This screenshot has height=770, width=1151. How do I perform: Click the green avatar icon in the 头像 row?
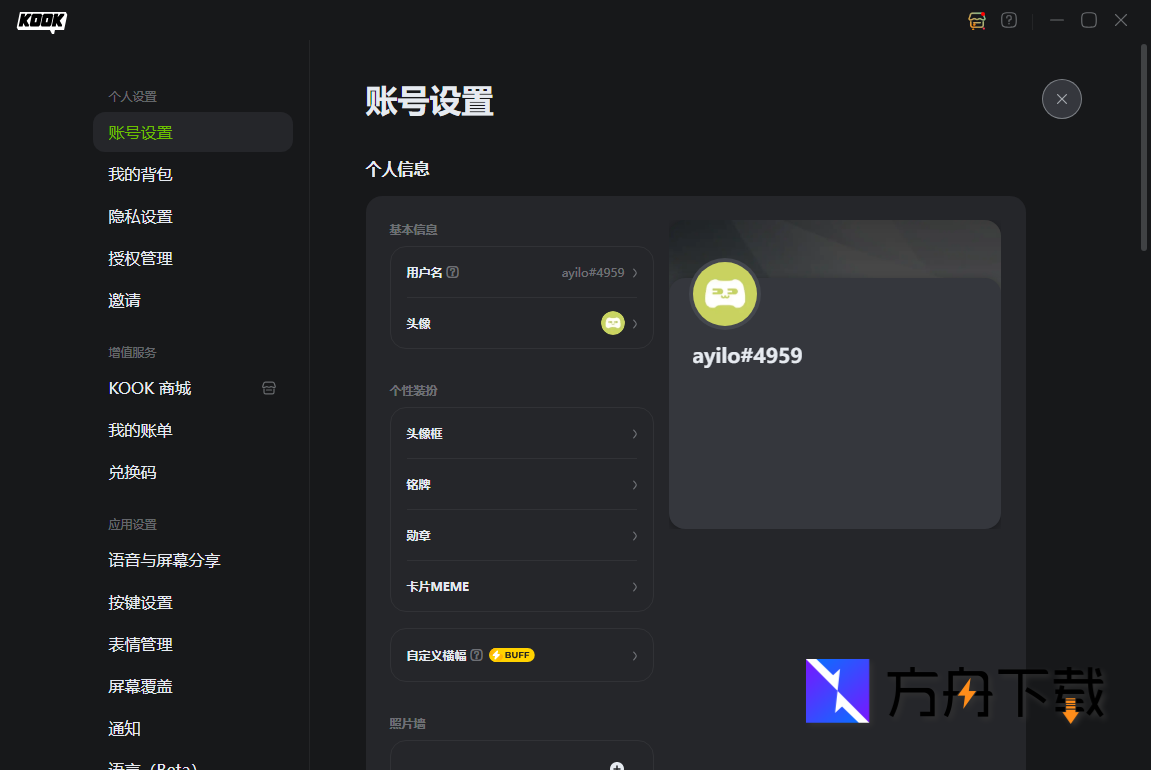tap(613, 323)
